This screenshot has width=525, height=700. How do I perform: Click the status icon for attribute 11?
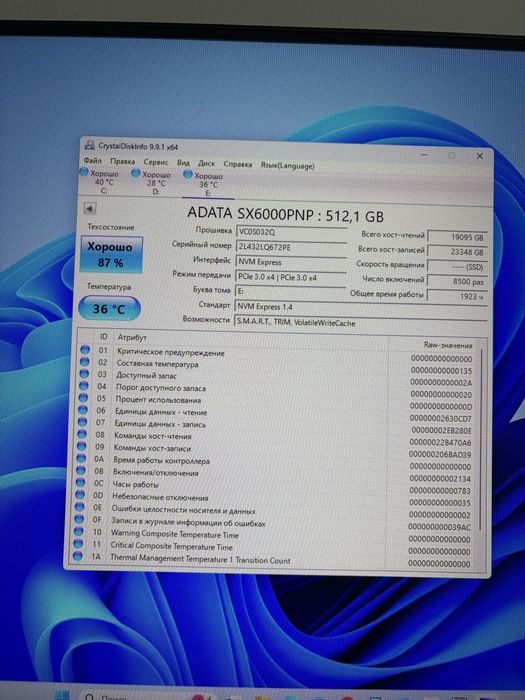pos(78,543)
